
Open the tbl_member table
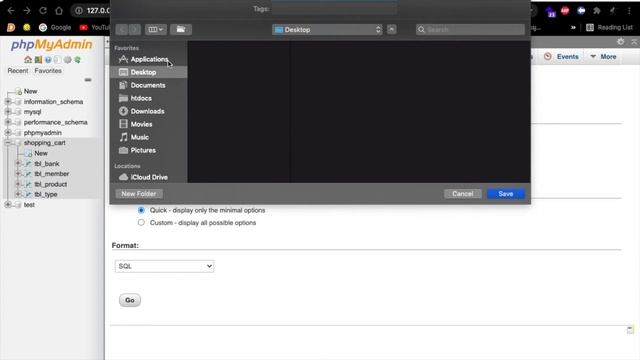(51, 174)
